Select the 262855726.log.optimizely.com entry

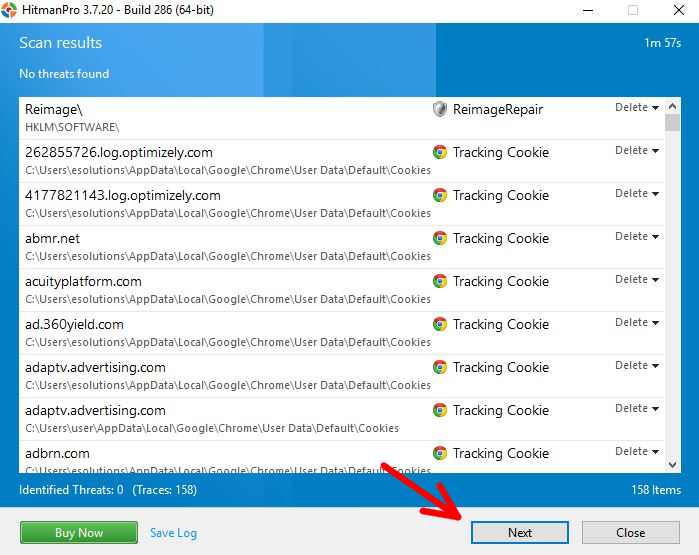[341, 161]
